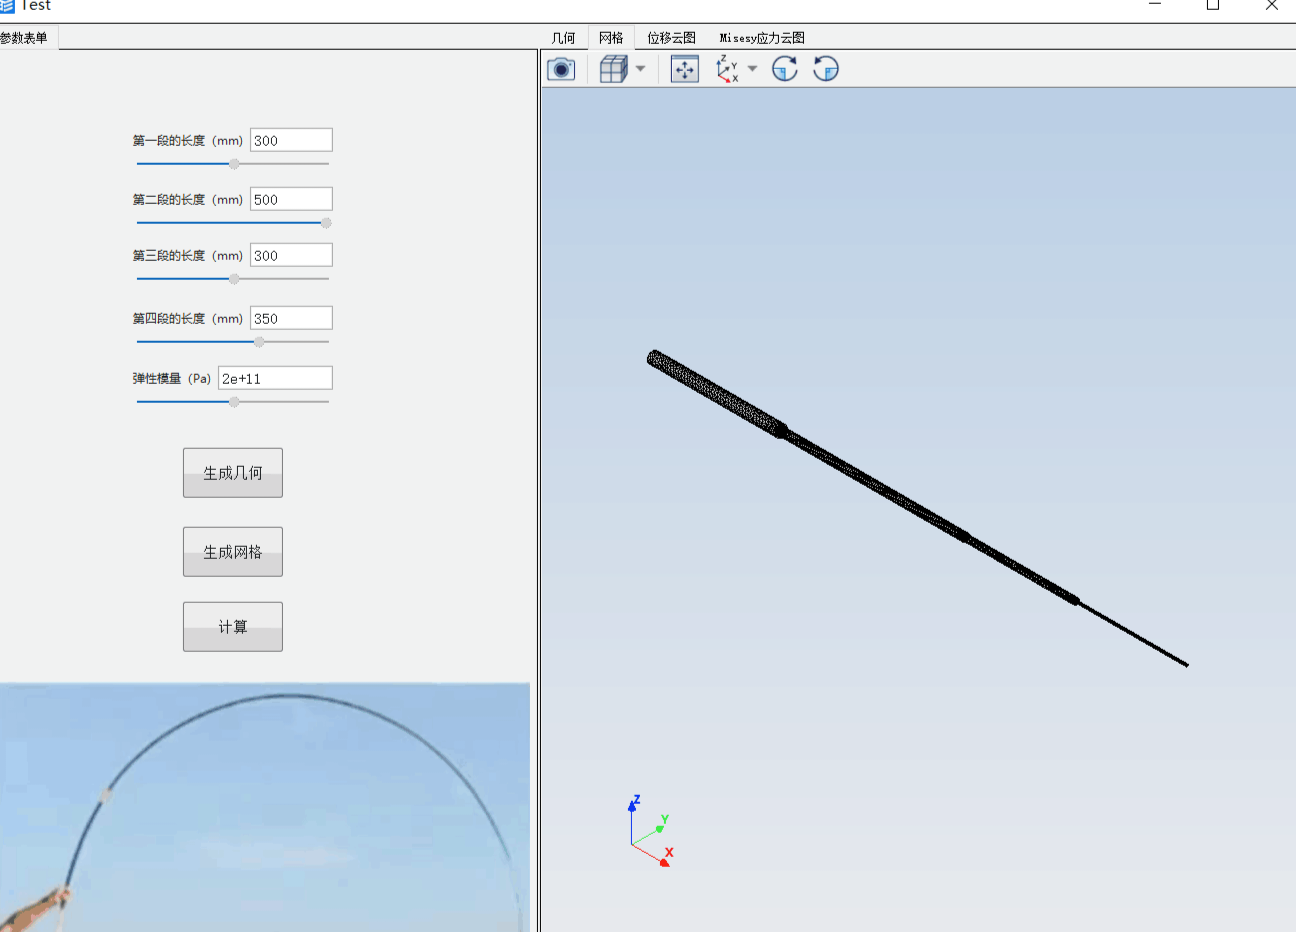Click the 第四段的长度 slider handle

click(260, 342)
